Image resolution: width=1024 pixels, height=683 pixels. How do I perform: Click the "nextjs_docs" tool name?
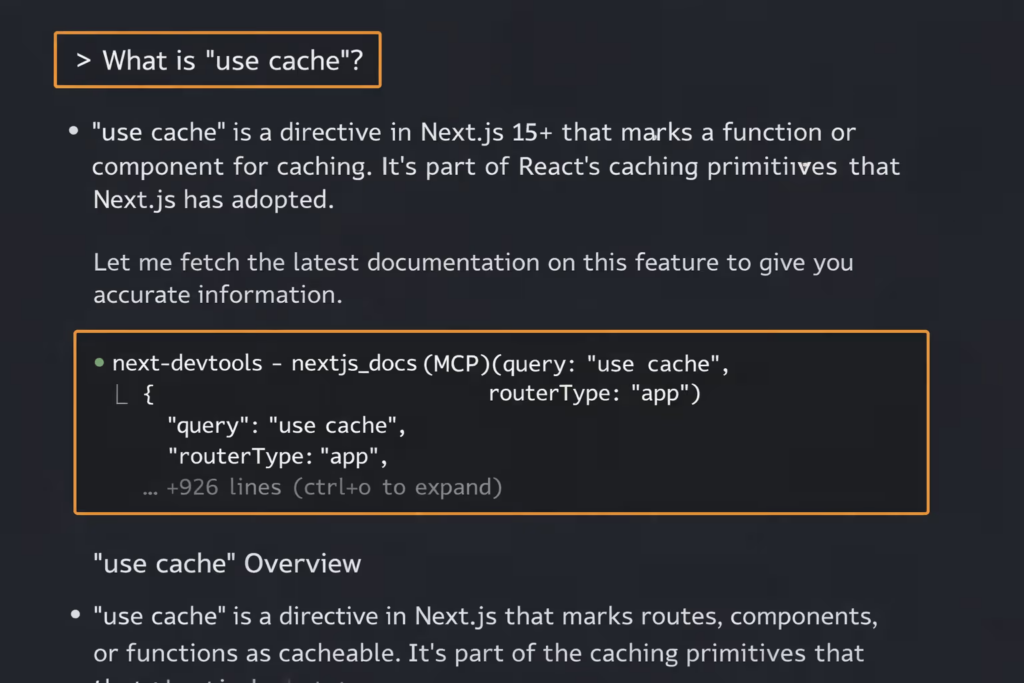353,364
